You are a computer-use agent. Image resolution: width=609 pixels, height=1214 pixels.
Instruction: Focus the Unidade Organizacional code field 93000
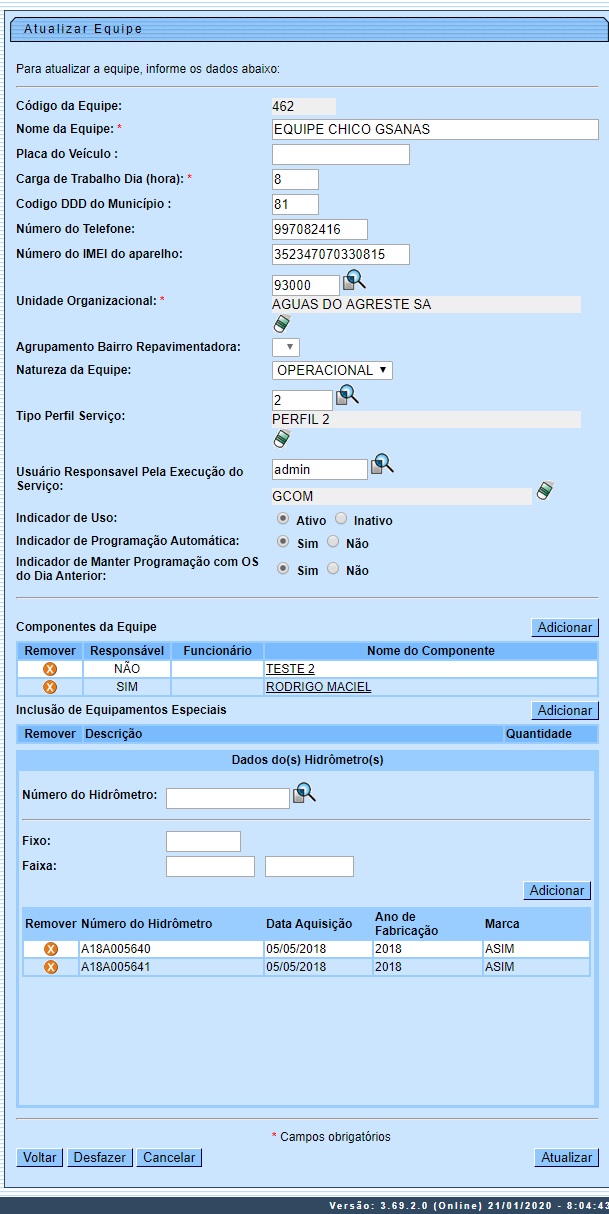(306, 285)
